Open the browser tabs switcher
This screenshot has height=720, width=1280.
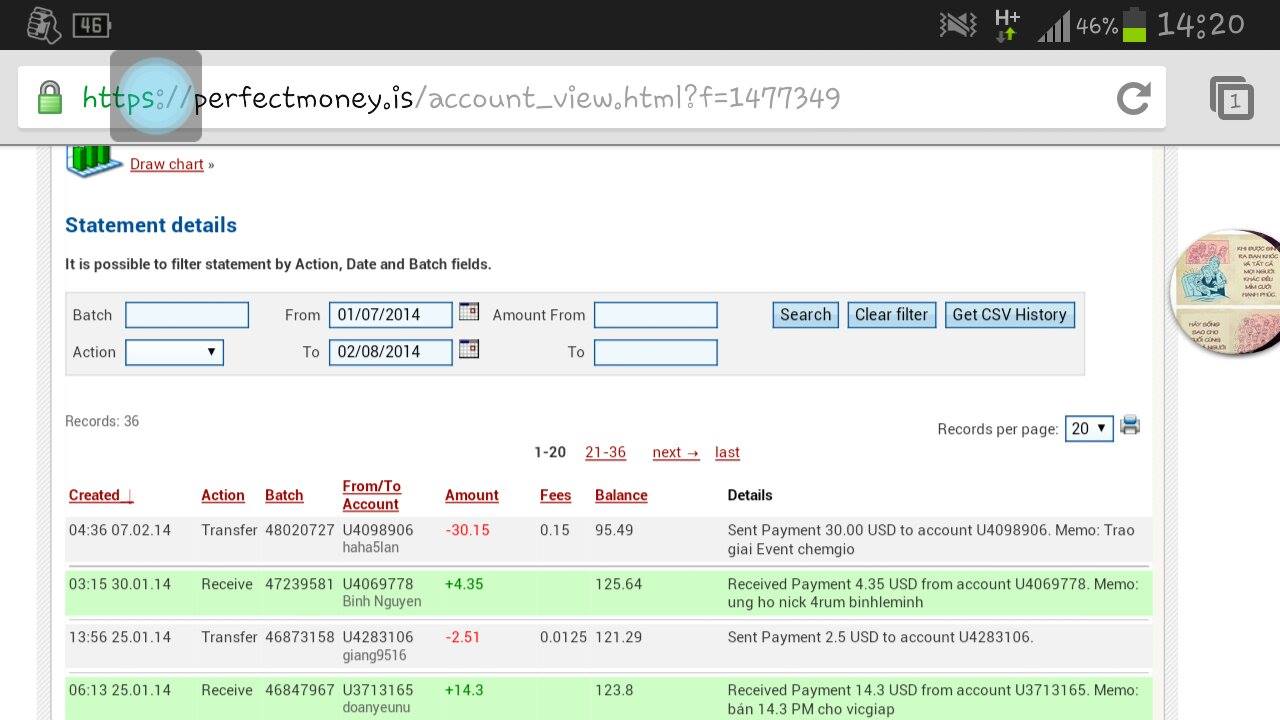tap(1231, 98)
